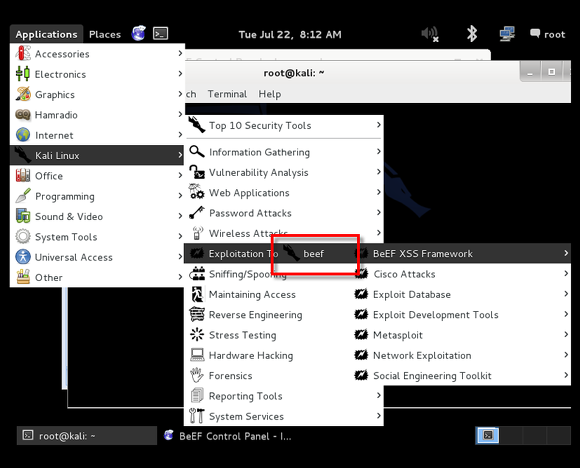
Task: Click the Wireless Attacks antenna icon
Action: pos(197,233)
